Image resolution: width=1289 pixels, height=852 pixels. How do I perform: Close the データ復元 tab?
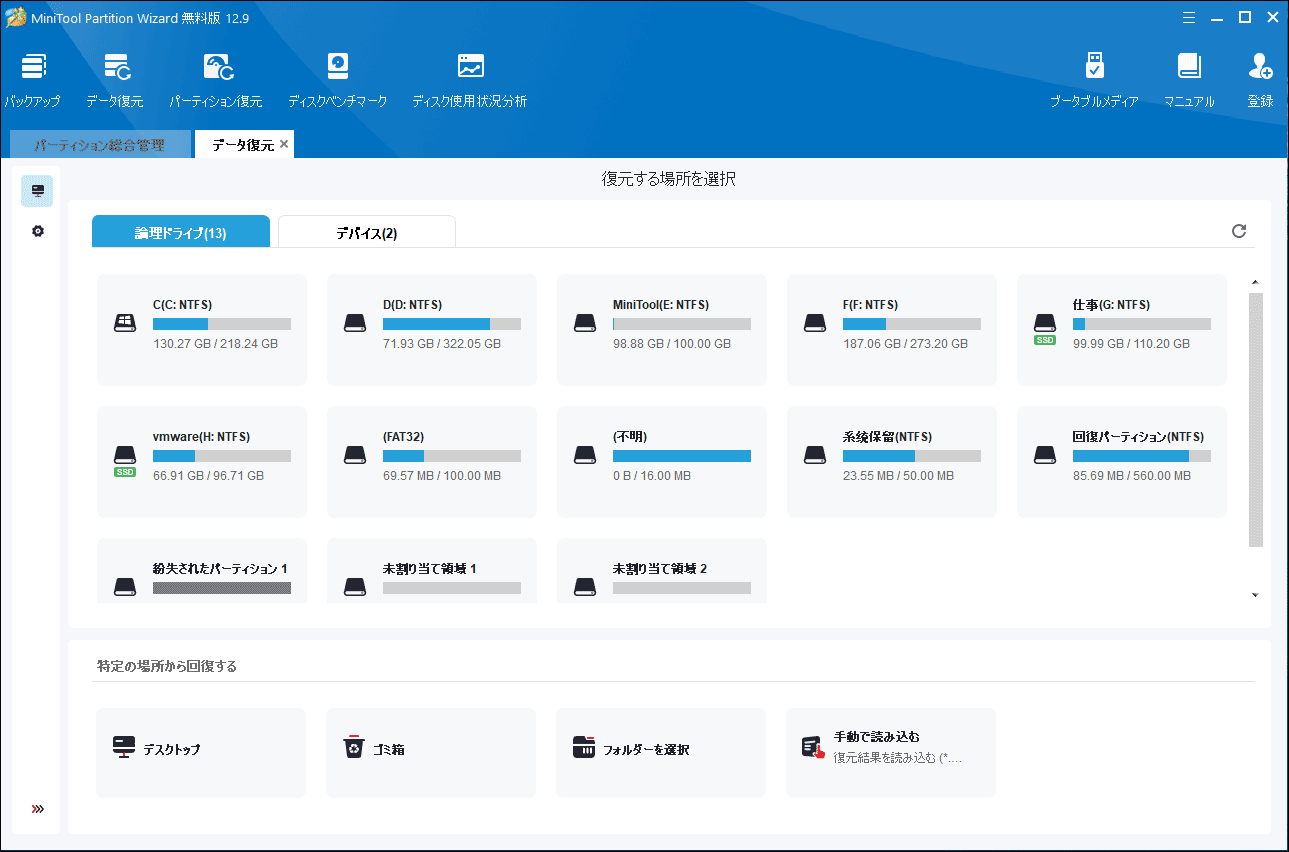(284, 144)
